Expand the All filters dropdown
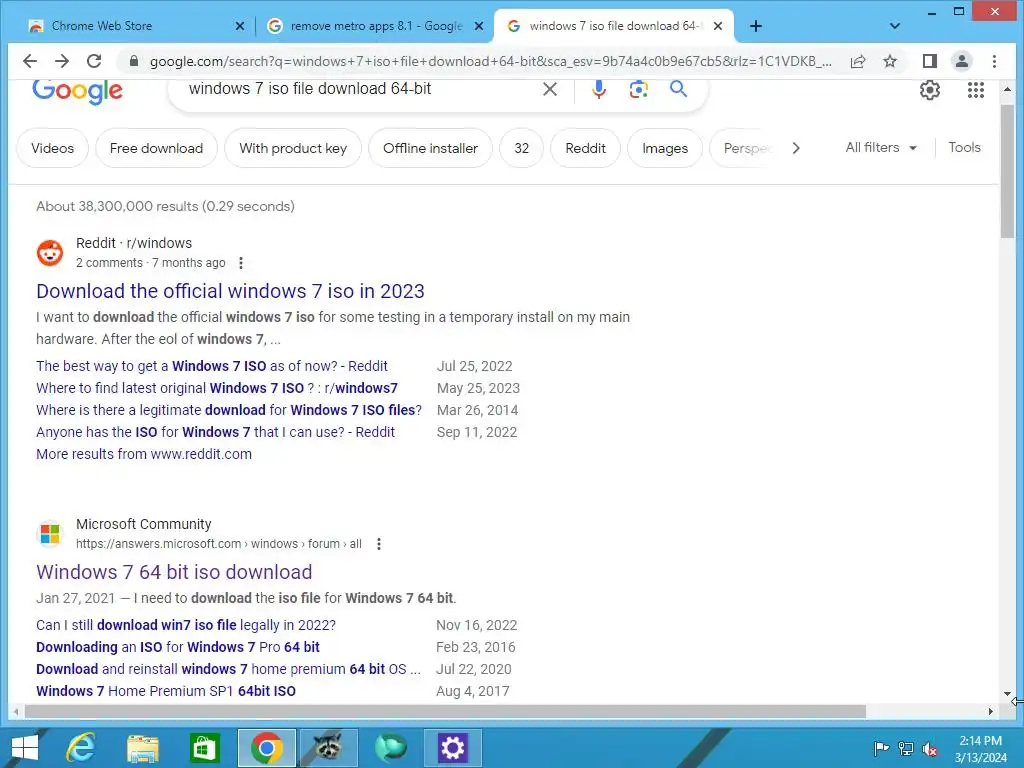Viewport: 1024px width, 768px height. [881, 148]
